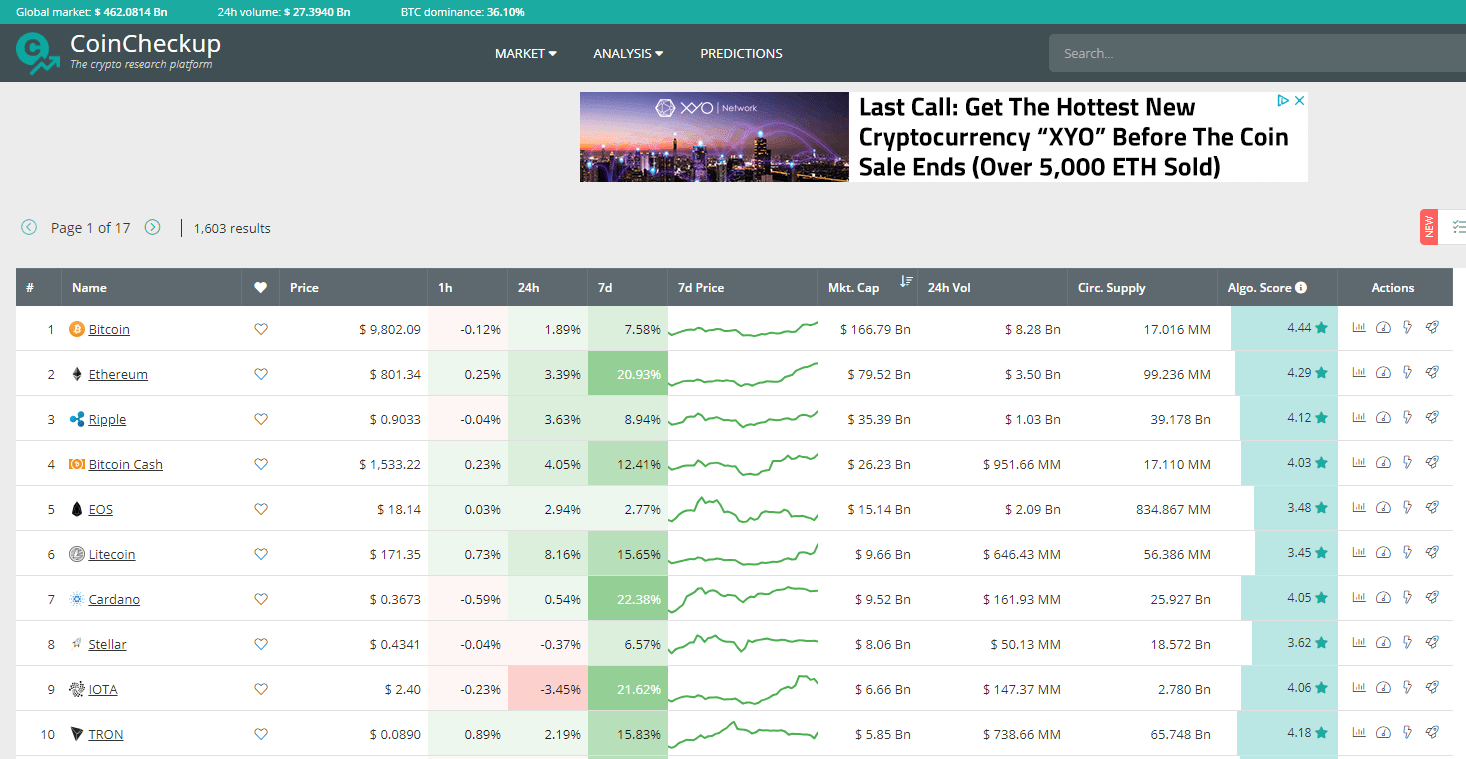Expand the MARKET dropdown menu
Viewport: 1466px width, 759px height.
(526, 54)
